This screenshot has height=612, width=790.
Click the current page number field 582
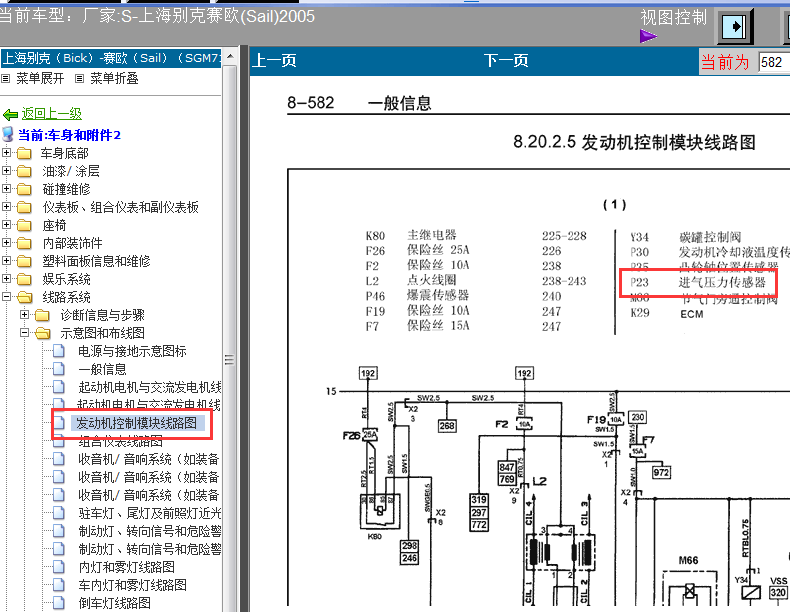pos(774,62)
